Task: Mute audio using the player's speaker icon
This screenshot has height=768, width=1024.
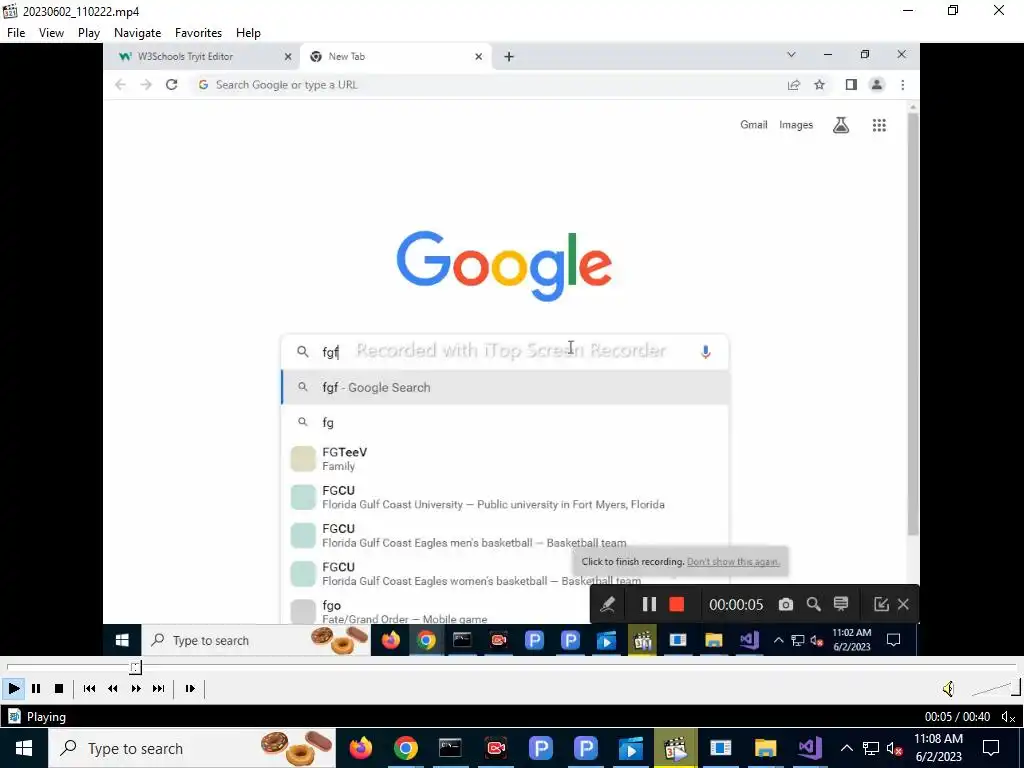Action: (x=948, y=688)
